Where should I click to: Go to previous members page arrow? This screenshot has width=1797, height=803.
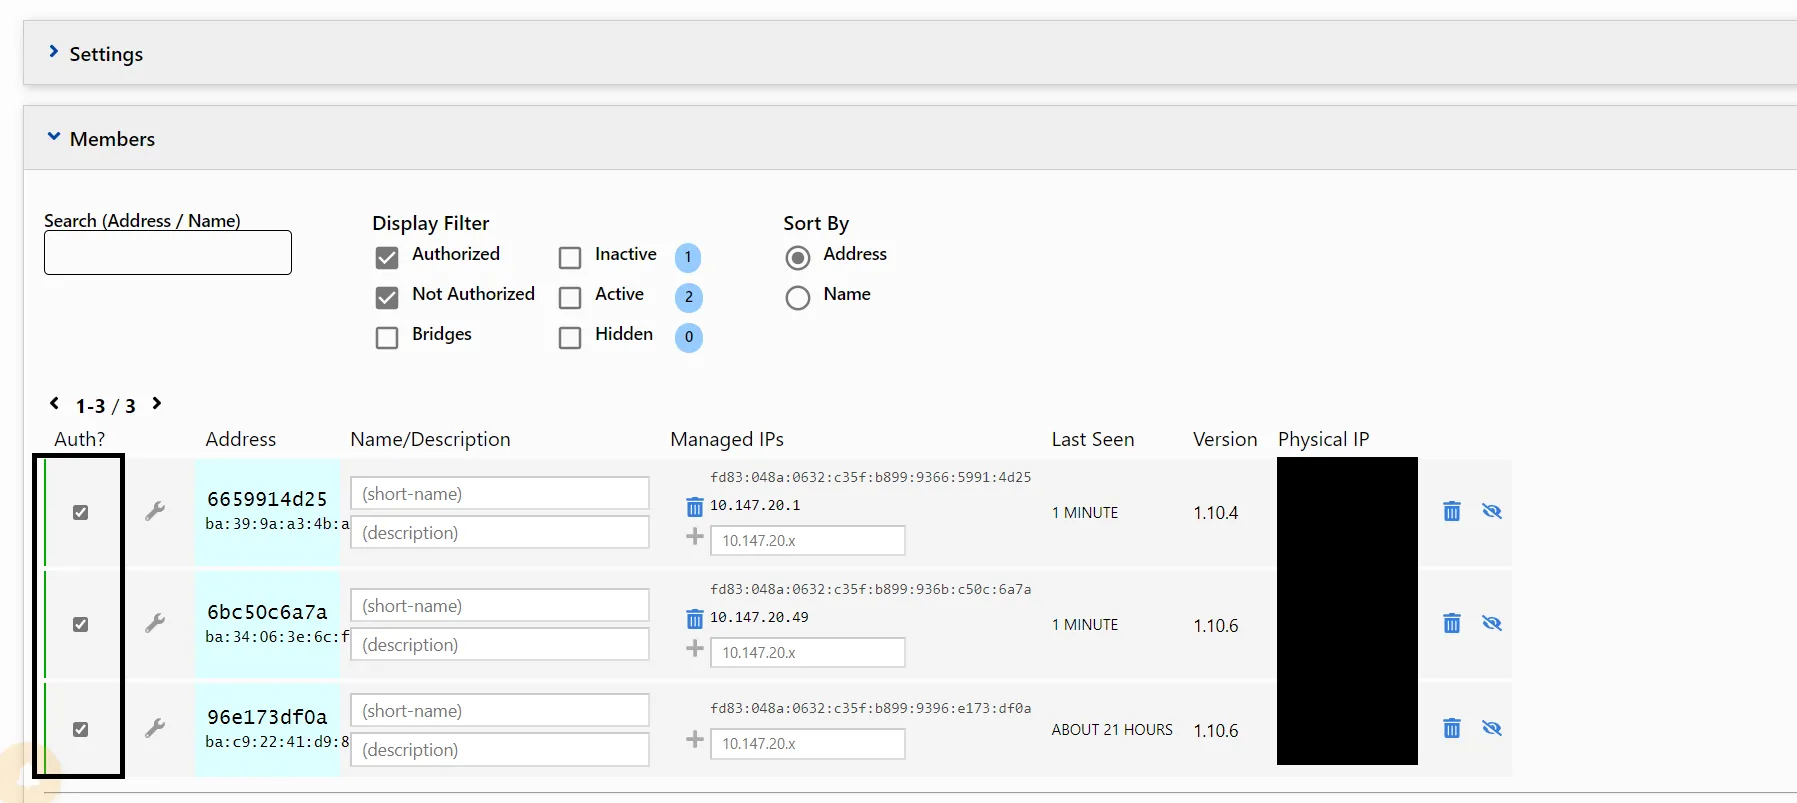55,404
